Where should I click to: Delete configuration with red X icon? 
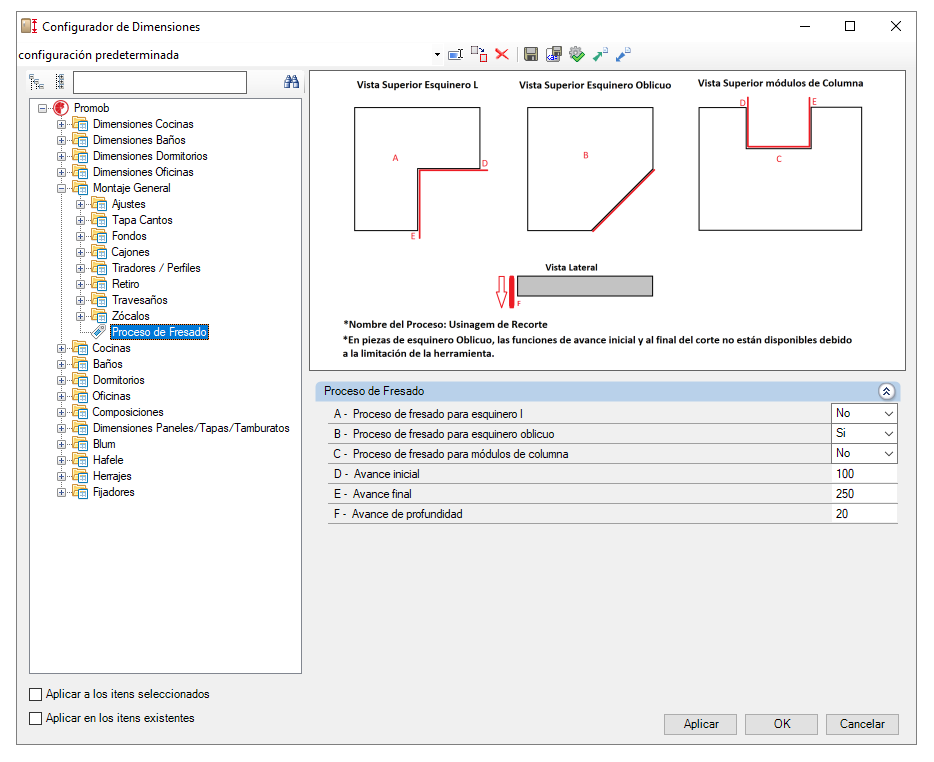pos(502,55)
